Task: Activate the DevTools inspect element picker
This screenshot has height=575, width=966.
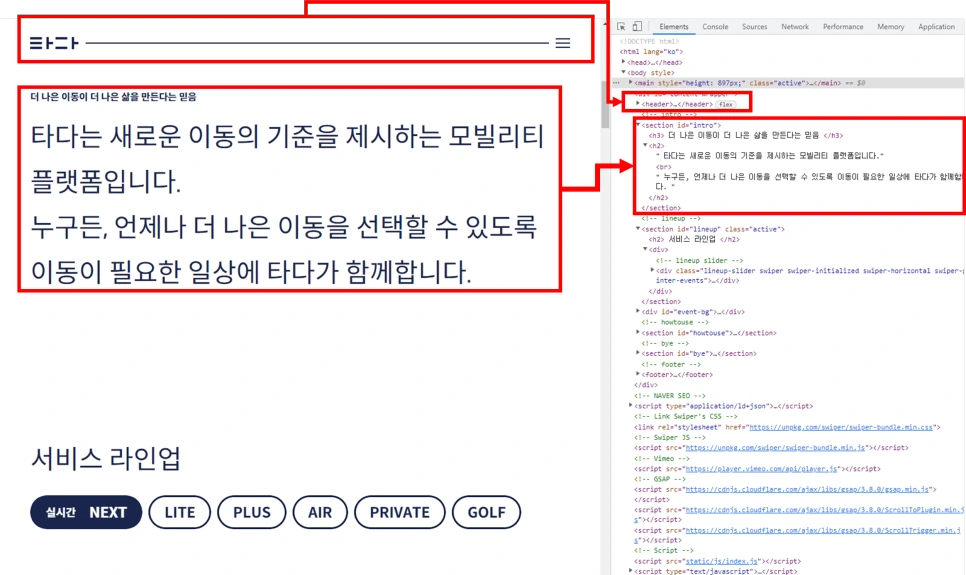Action: 621,27
